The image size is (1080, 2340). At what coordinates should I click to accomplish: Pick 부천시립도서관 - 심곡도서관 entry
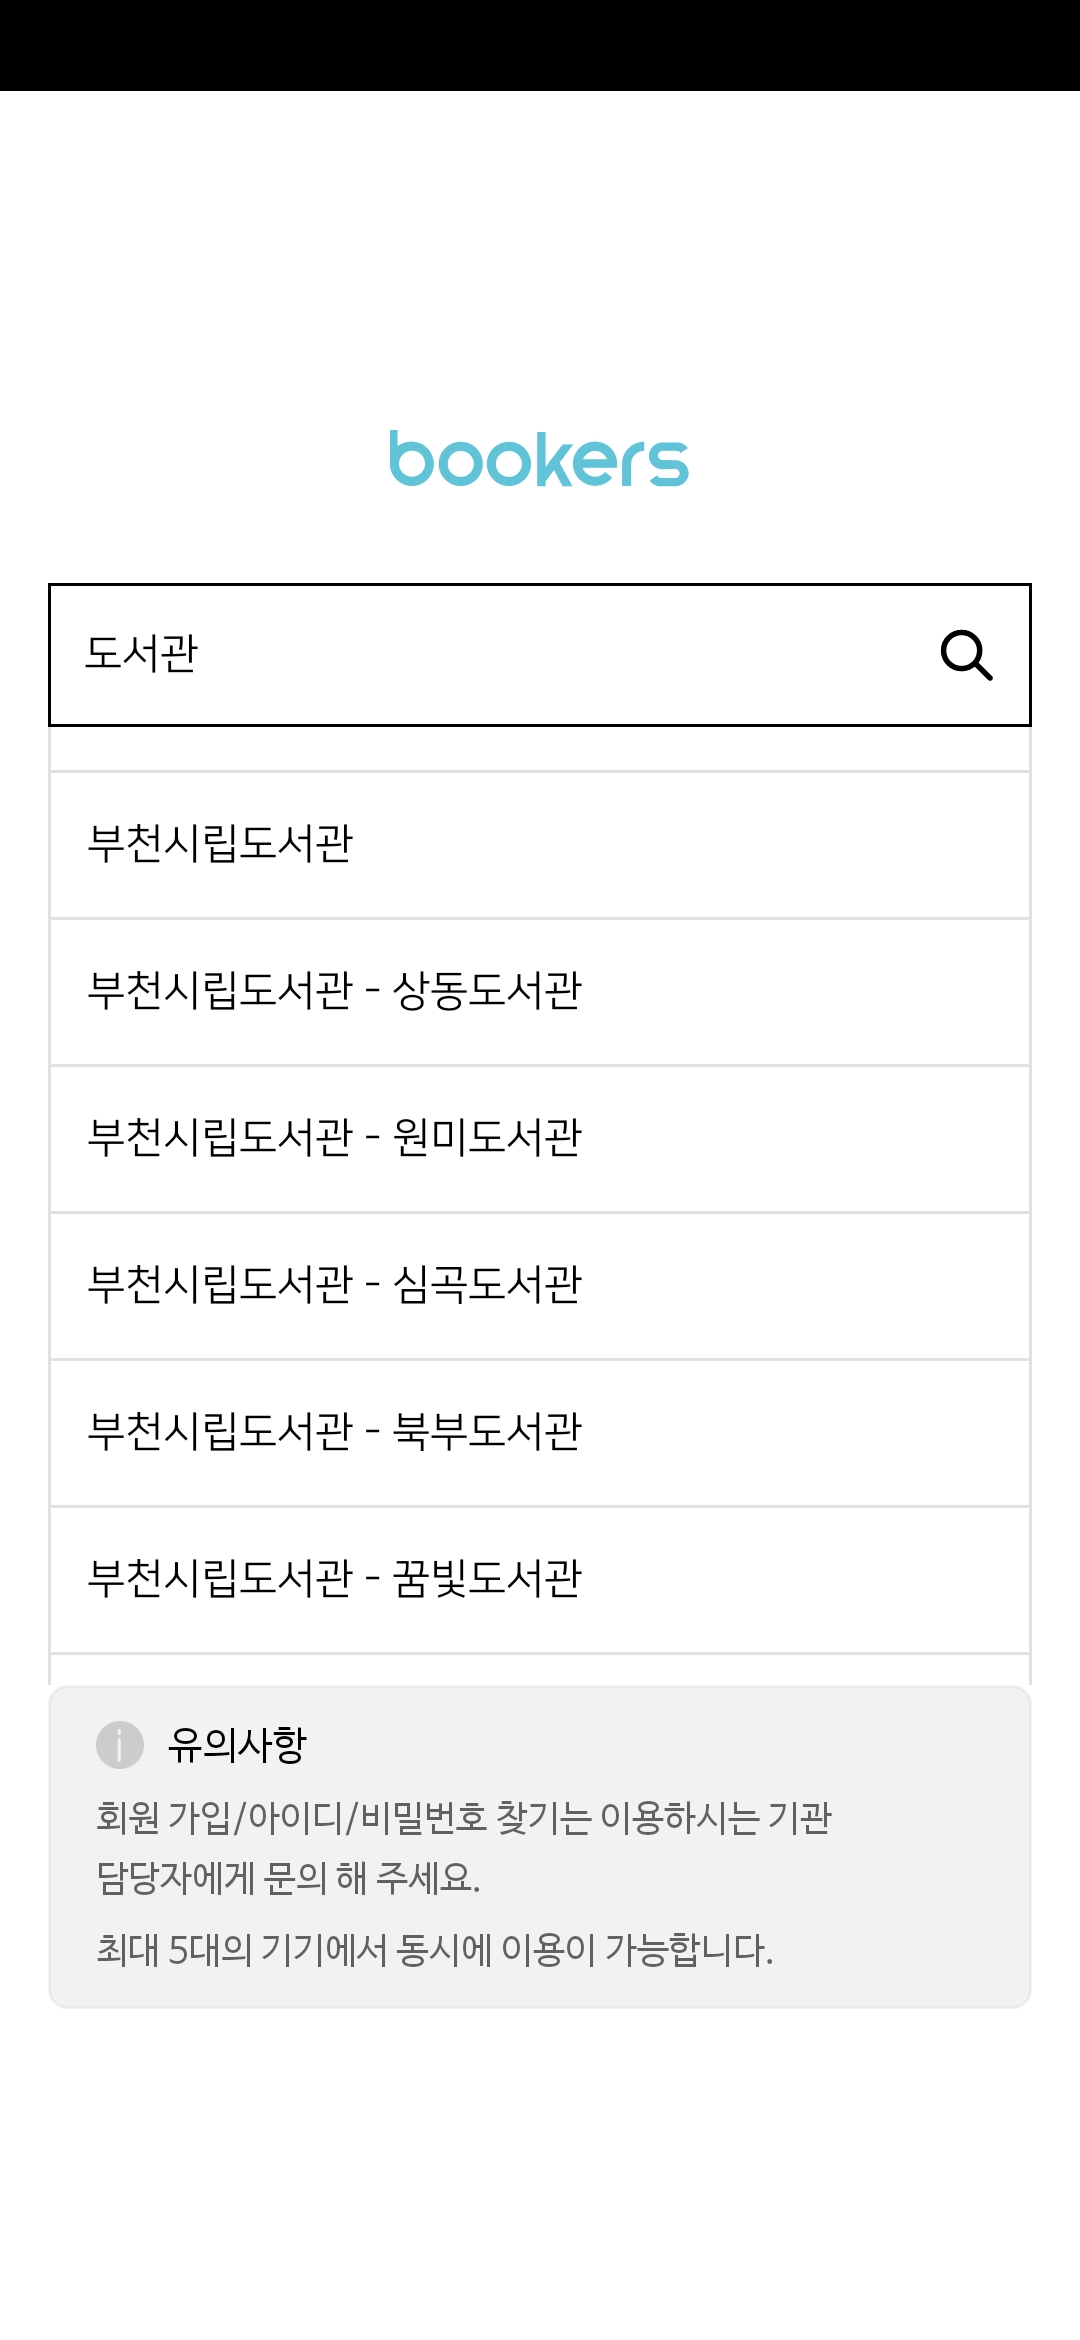[x=540, y=1286]
